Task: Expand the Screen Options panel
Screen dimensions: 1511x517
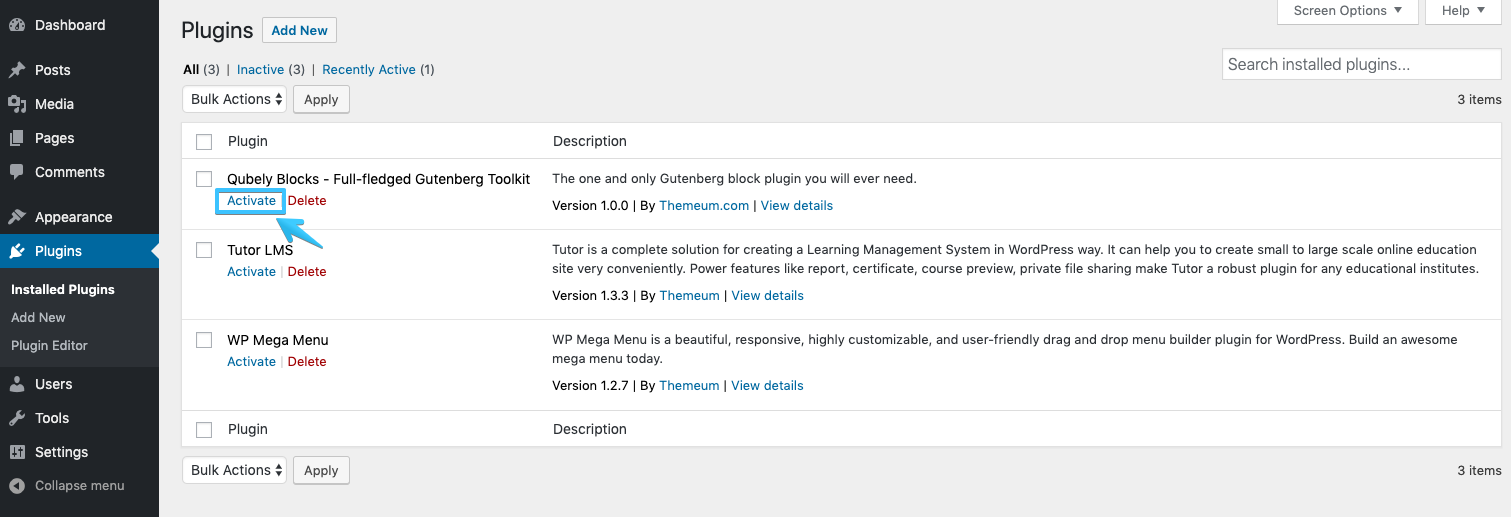Action: pyautogui.click(x=1348, y=11)
